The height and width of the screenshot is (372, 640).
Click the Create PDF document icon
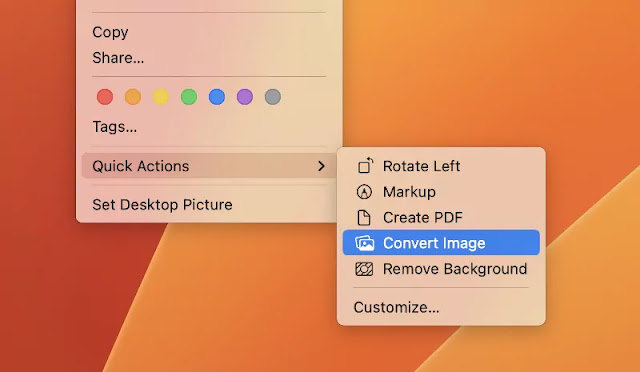(x=364, y=217)
